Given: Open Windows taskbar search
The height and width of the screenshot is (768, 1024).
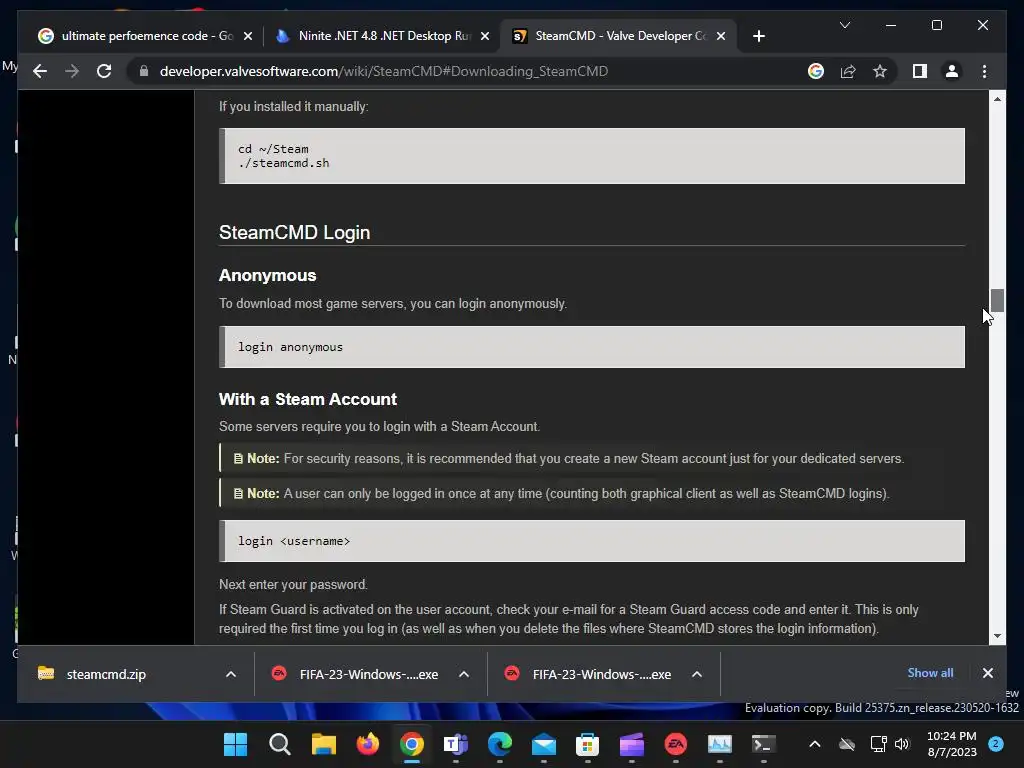Looking at the screenshot, I should coord(280,744).
